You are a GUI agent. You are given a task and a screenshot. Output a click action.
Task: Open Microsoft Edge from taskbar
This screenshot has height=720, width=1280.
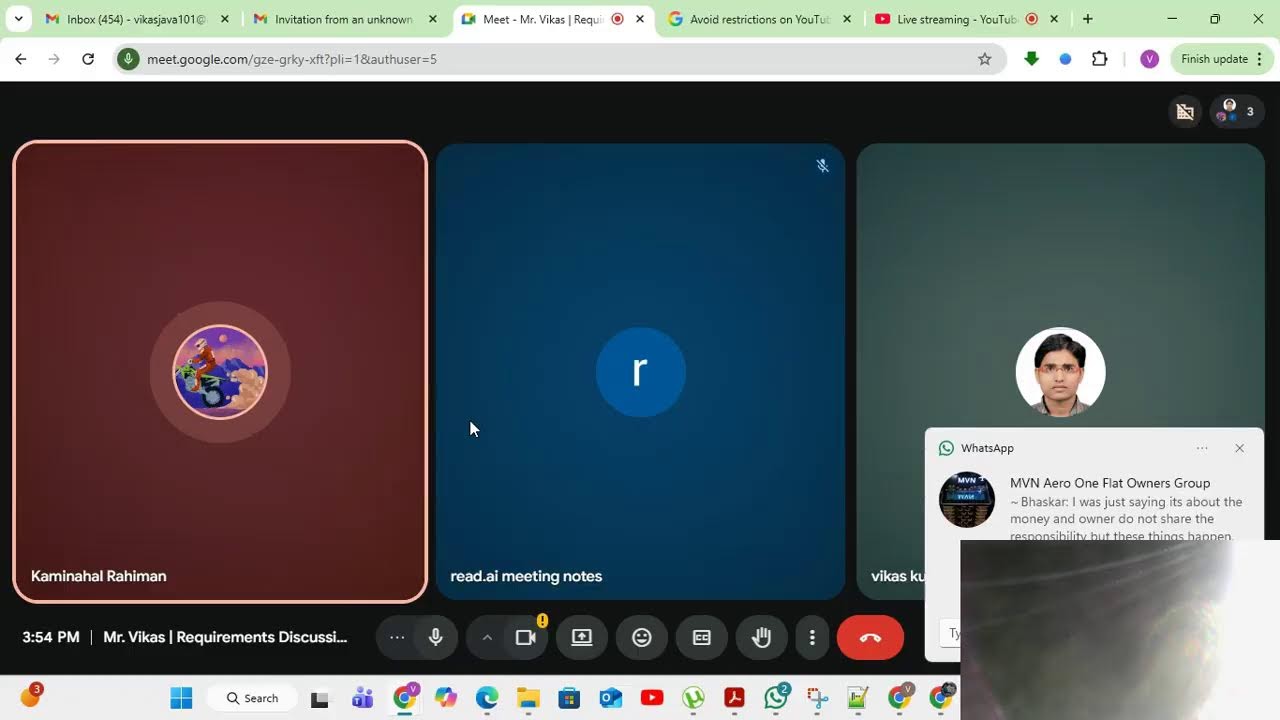click(487, 698)
